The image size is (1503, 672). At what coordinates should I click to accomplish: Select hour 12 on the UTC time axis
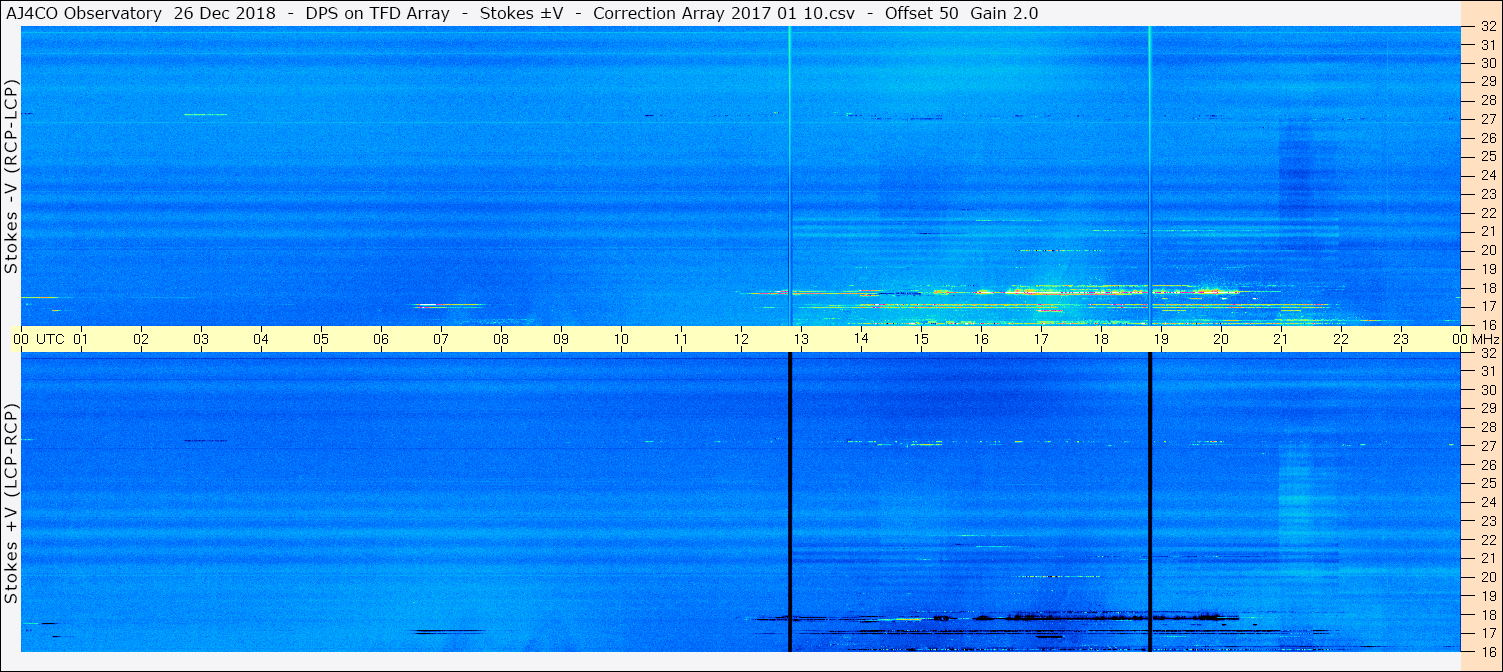[x=741, y=339]
